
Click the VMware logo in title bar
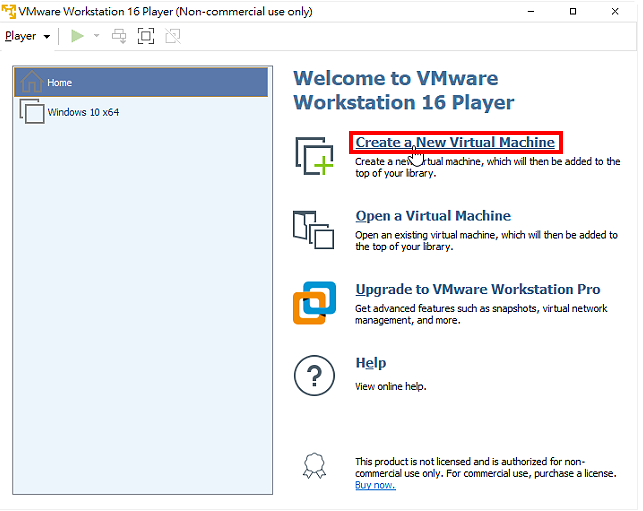(9, 11)
